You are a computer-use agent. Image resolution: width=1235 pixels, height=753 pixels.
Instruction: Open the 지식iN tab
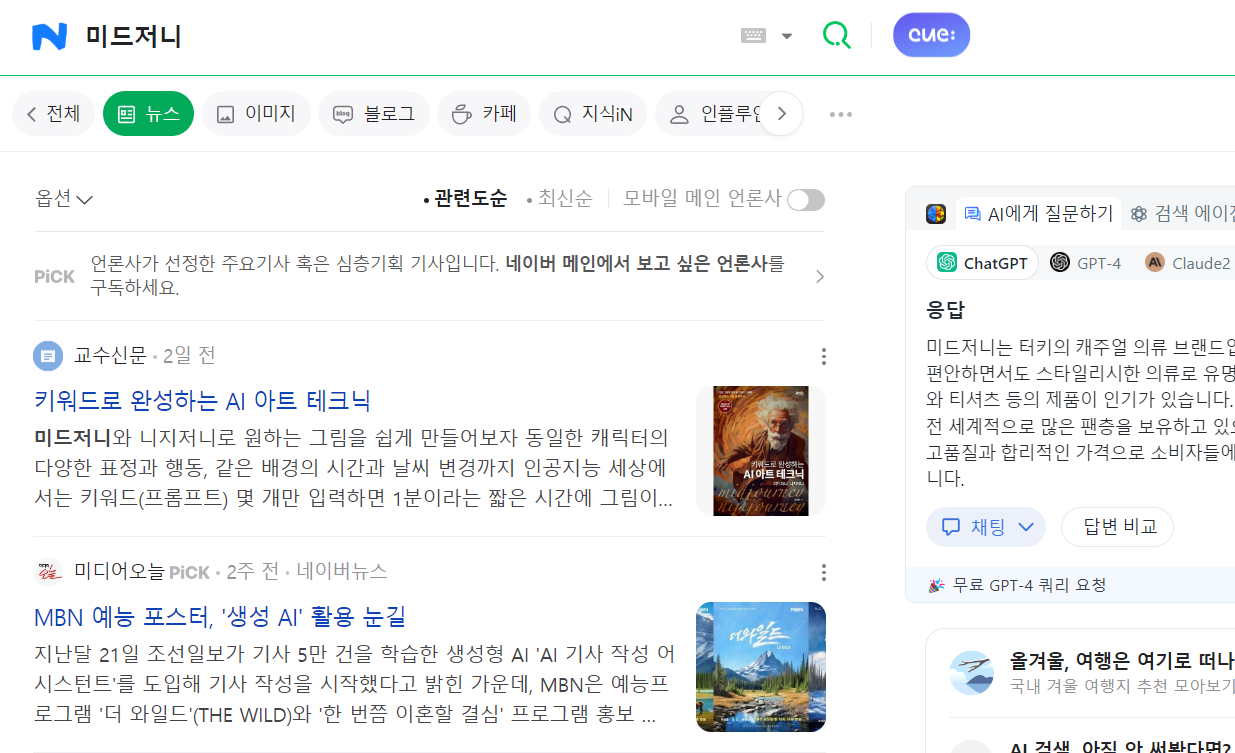tap(593, 114)
